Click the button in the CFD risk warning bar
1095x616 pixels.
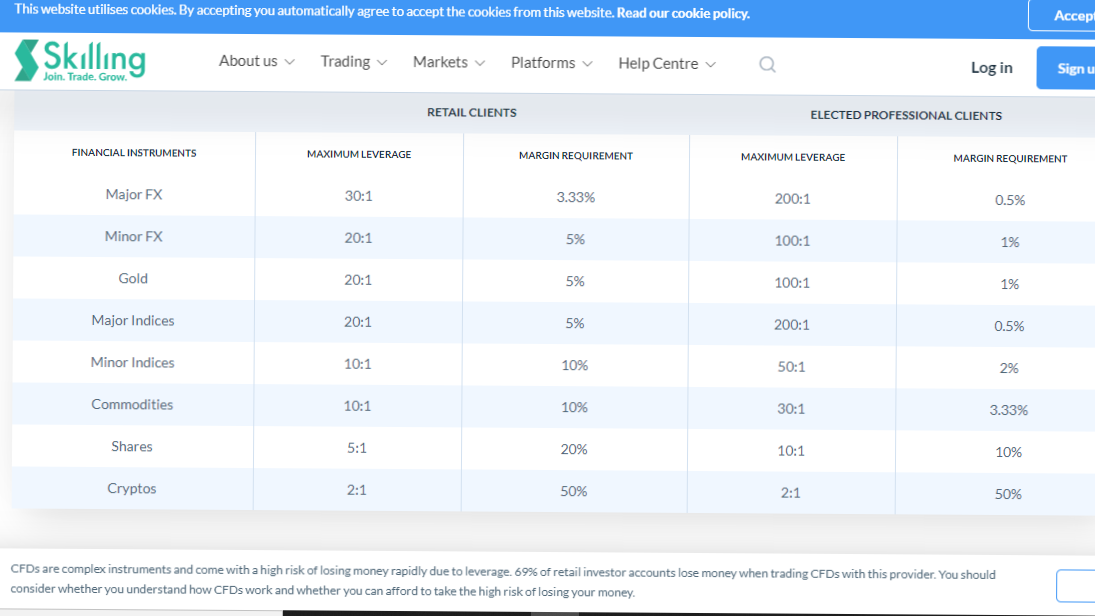tap(1075, 585)
